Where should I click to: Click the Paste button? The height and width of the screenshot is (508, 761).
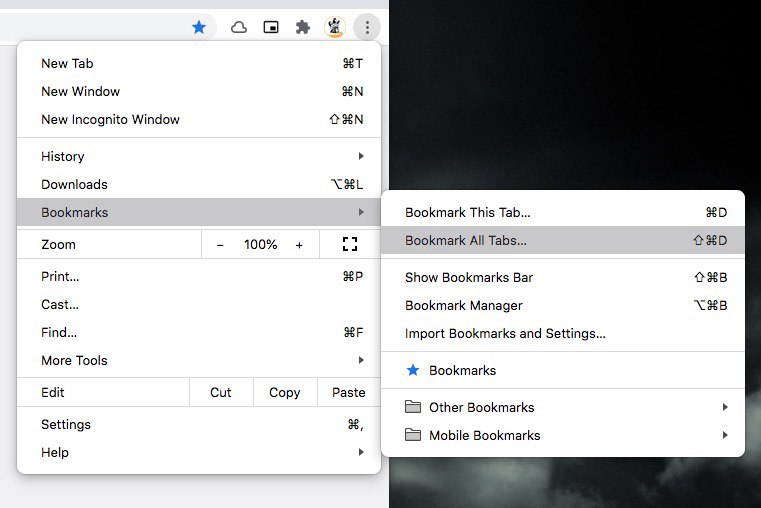click(349, 393)
